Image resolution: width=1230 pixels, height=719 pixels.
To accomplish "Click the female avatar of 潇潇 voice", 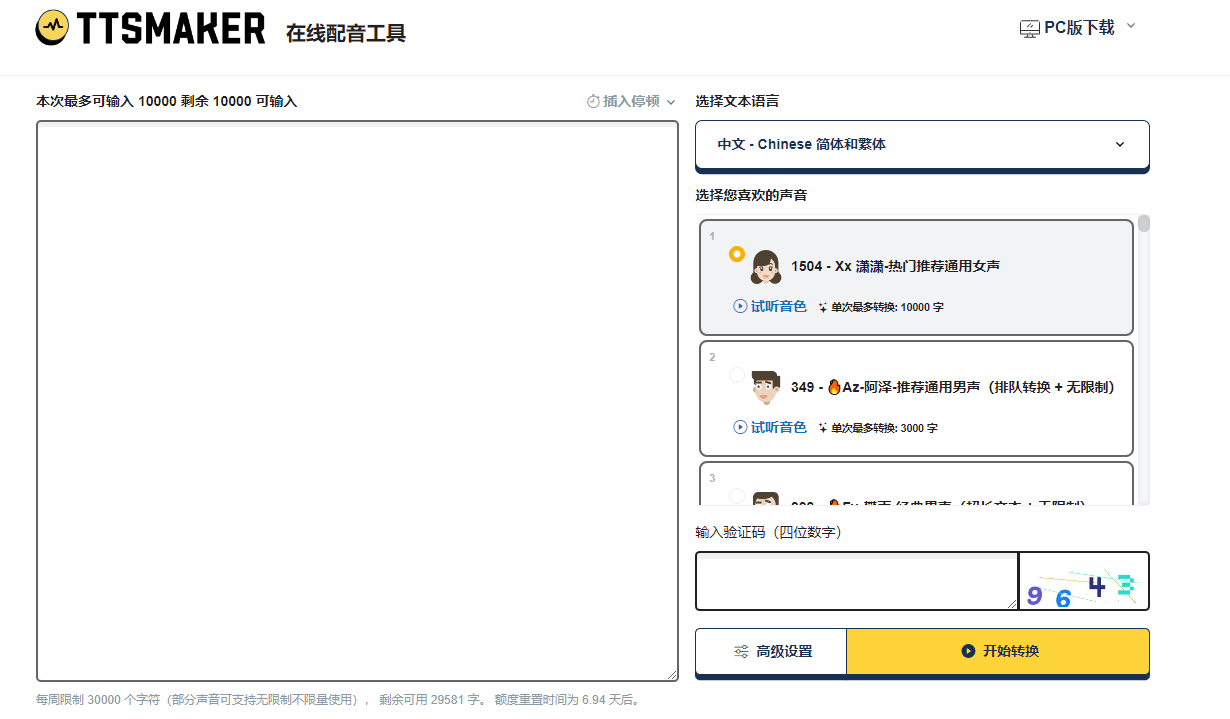I will 765,267.
